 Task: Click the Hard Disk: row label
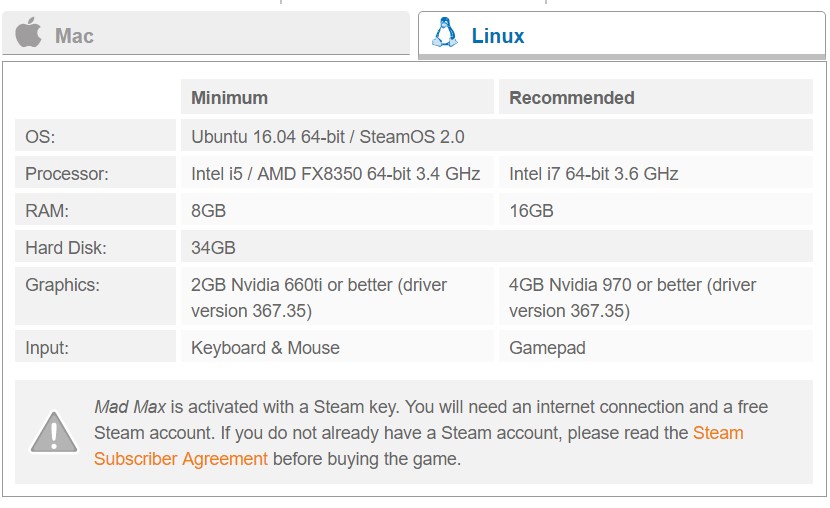point(95,248)
